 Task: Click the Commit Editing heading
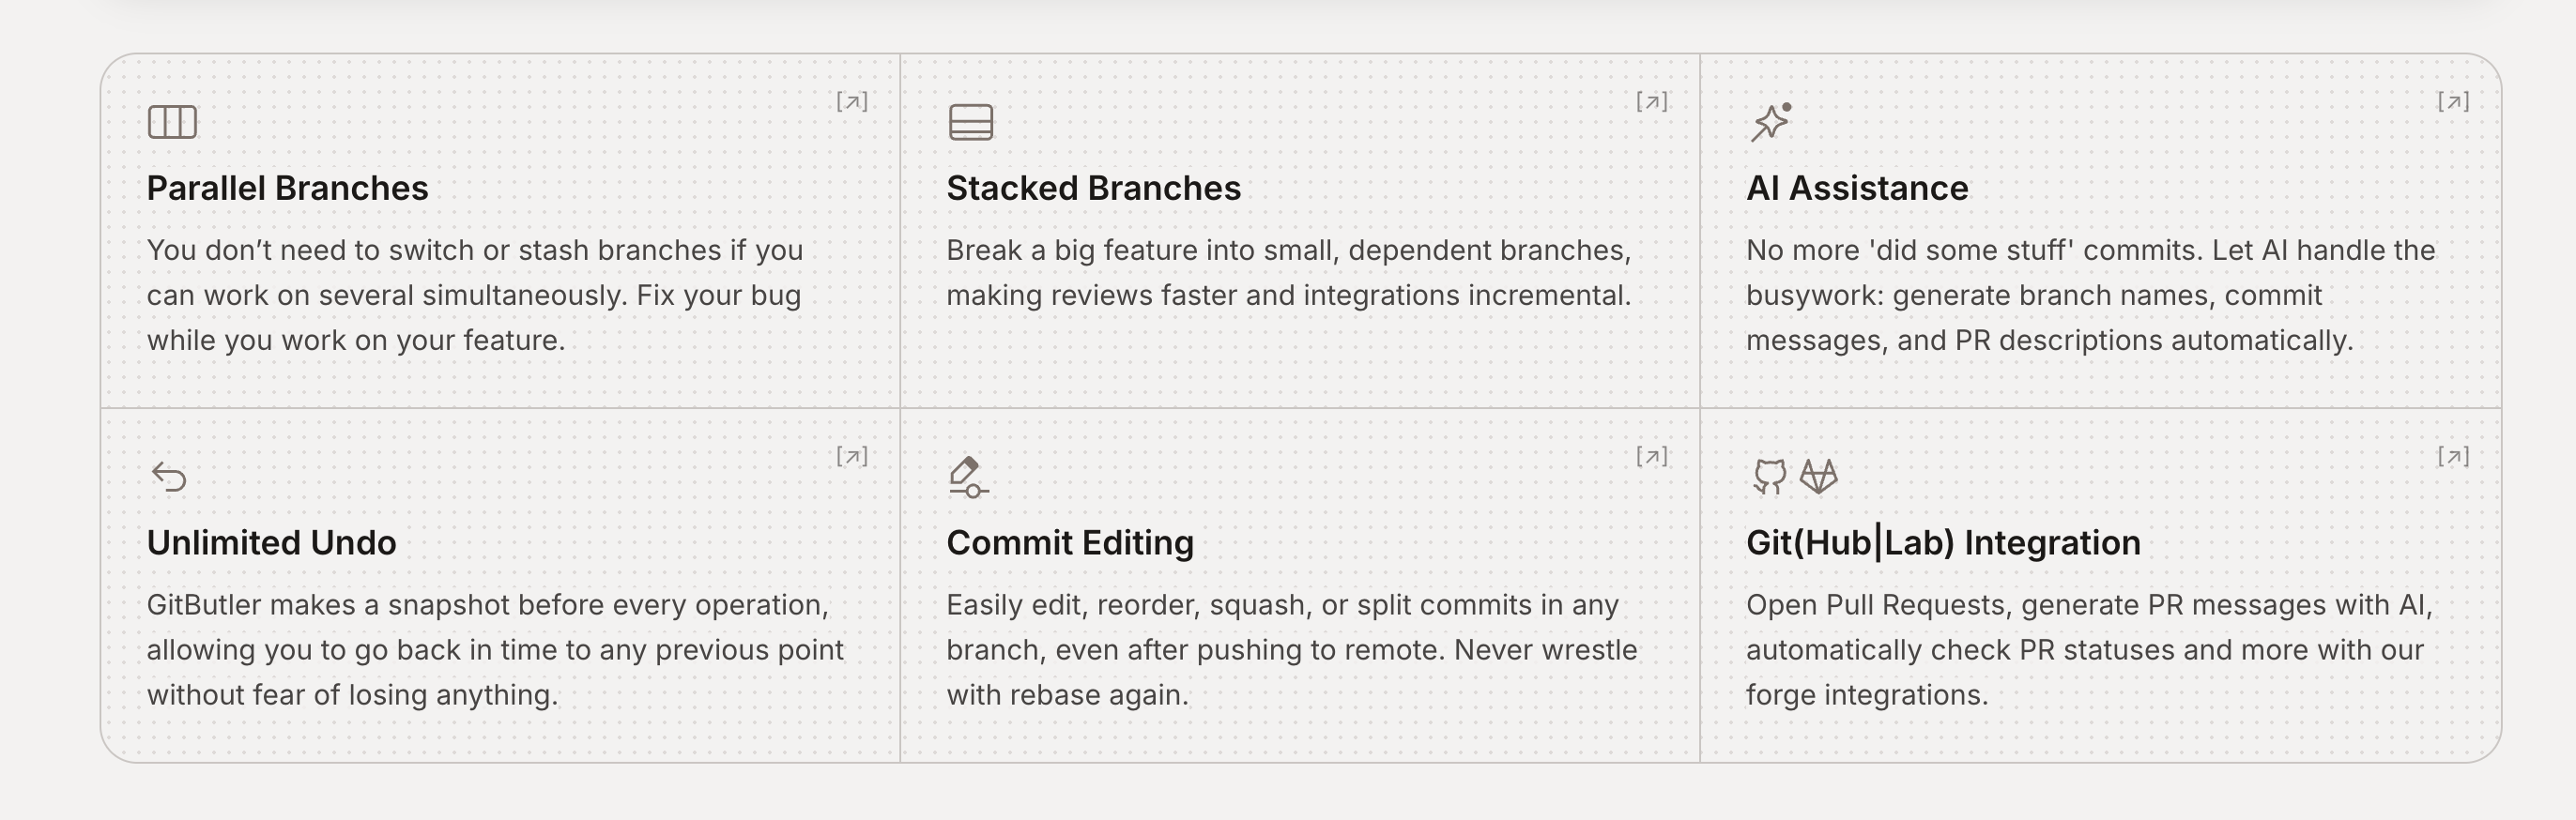[1070, 543]
